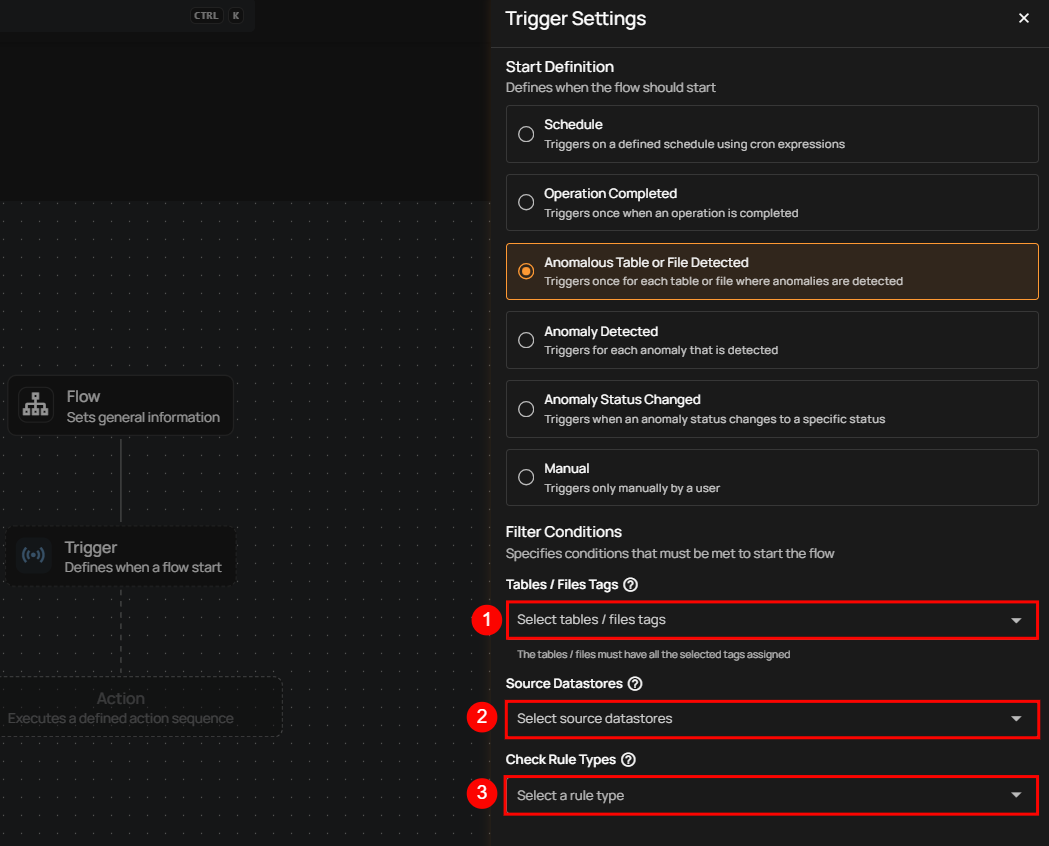This screenshot has height=846, width=1049.
Task: Select the Schedule trigger option
Action: tap(526, 134)
